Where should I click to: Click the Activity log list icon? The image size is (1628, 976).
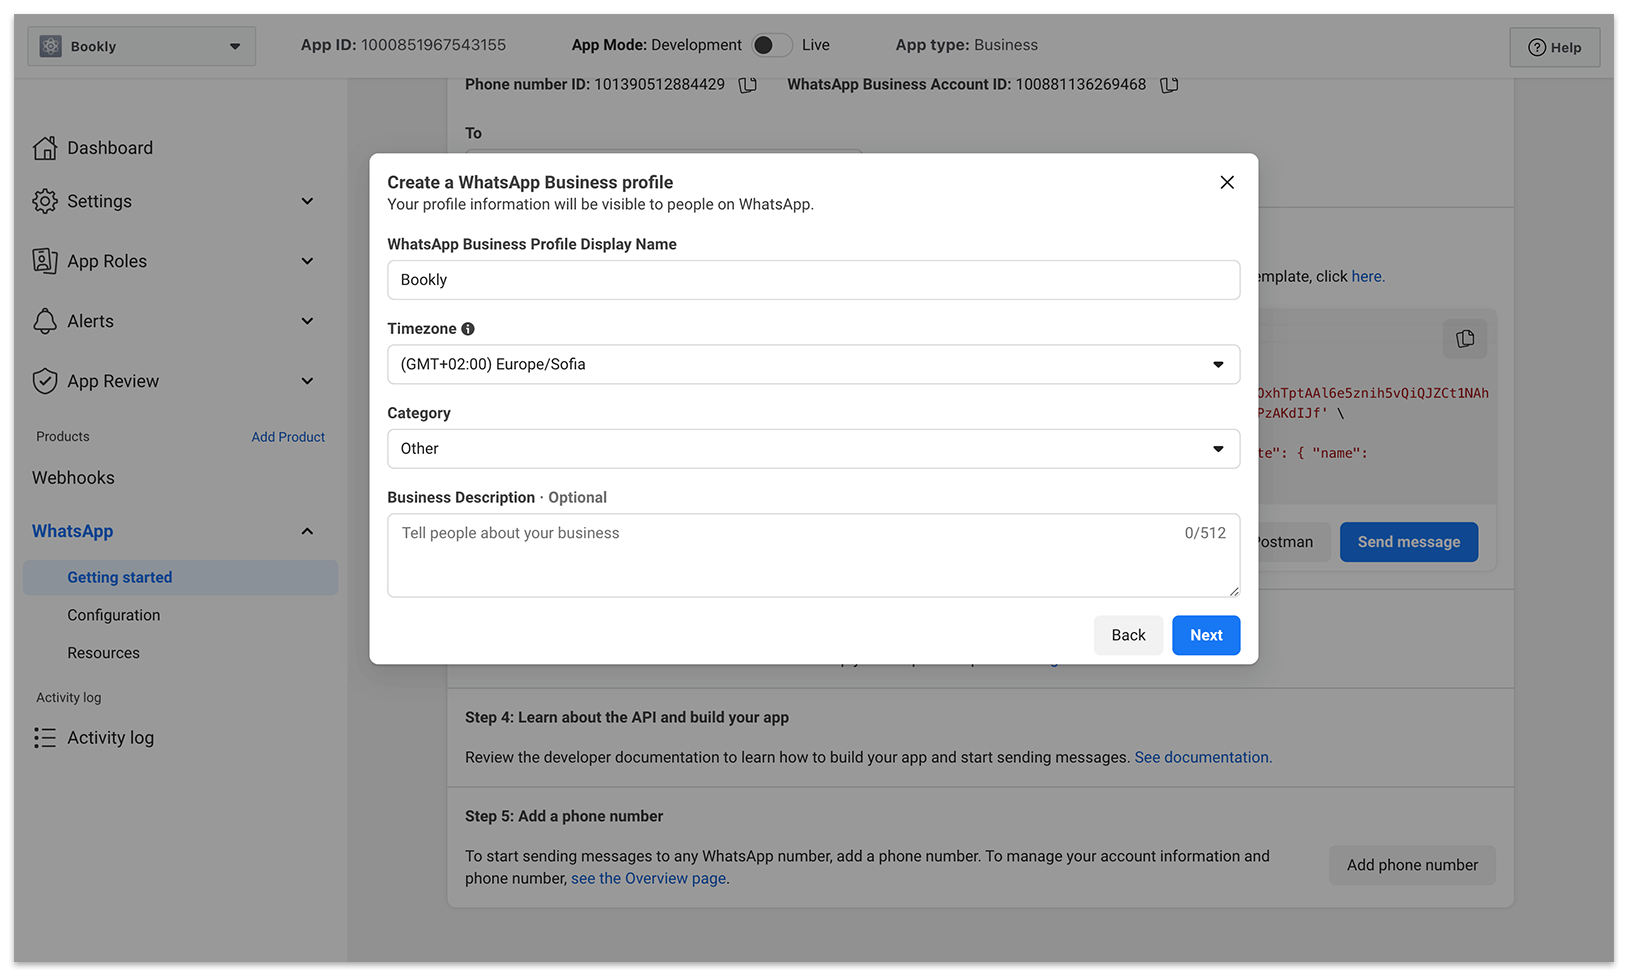(44, 738)
